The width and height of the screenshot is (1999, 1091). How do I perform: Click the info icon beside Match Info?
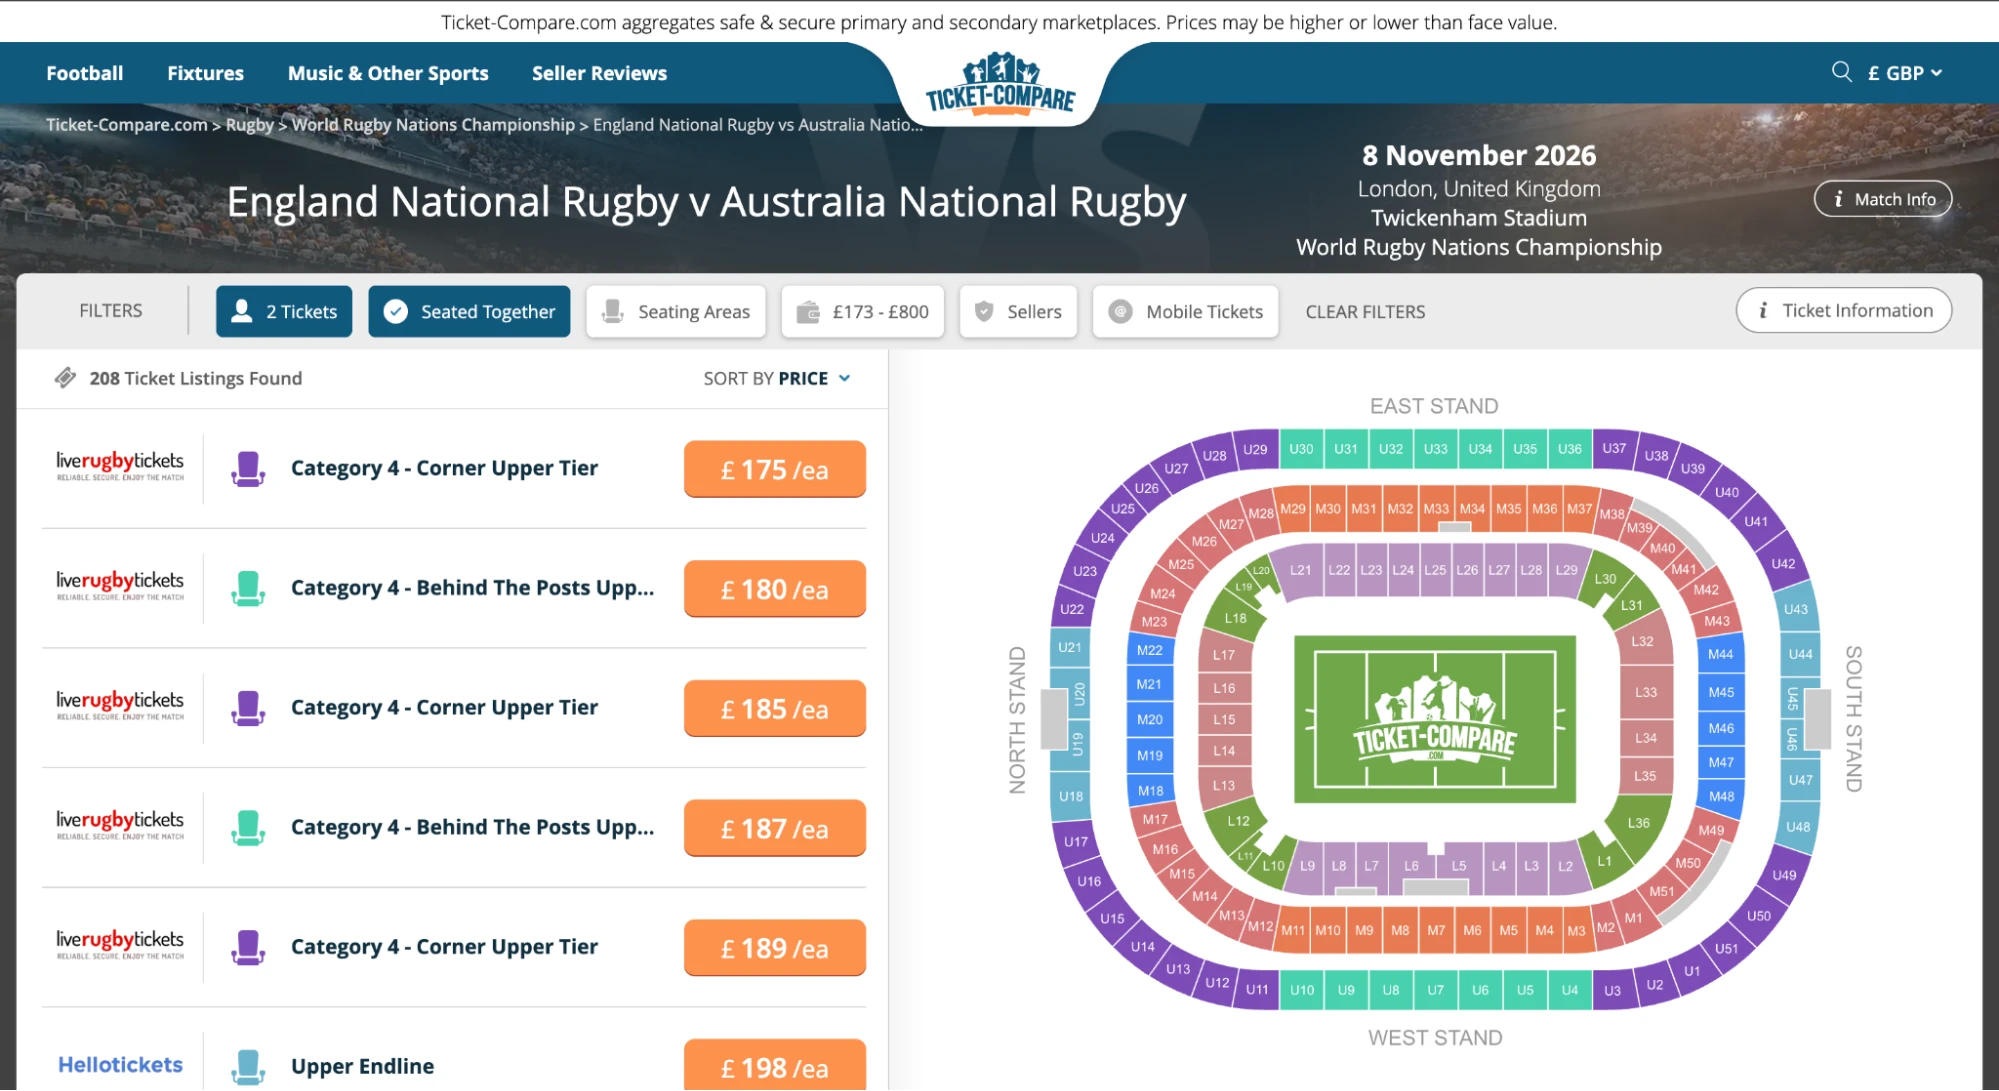point(1838,199)
